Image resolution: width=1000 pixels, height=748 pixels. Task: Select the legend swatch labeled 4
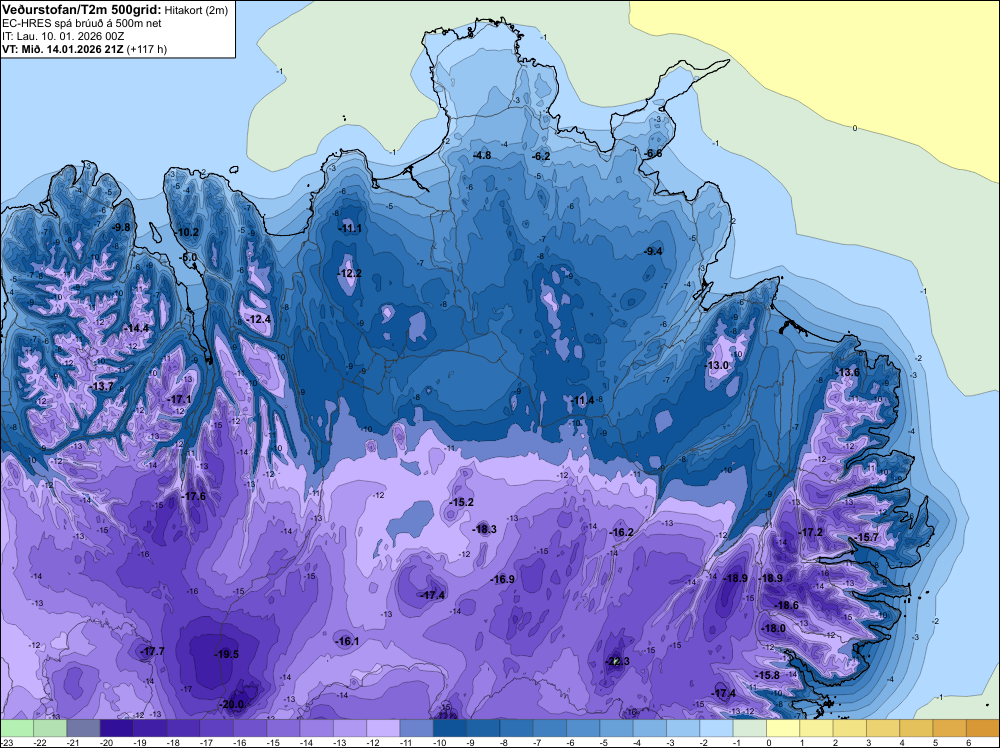[x=916, y=728]
